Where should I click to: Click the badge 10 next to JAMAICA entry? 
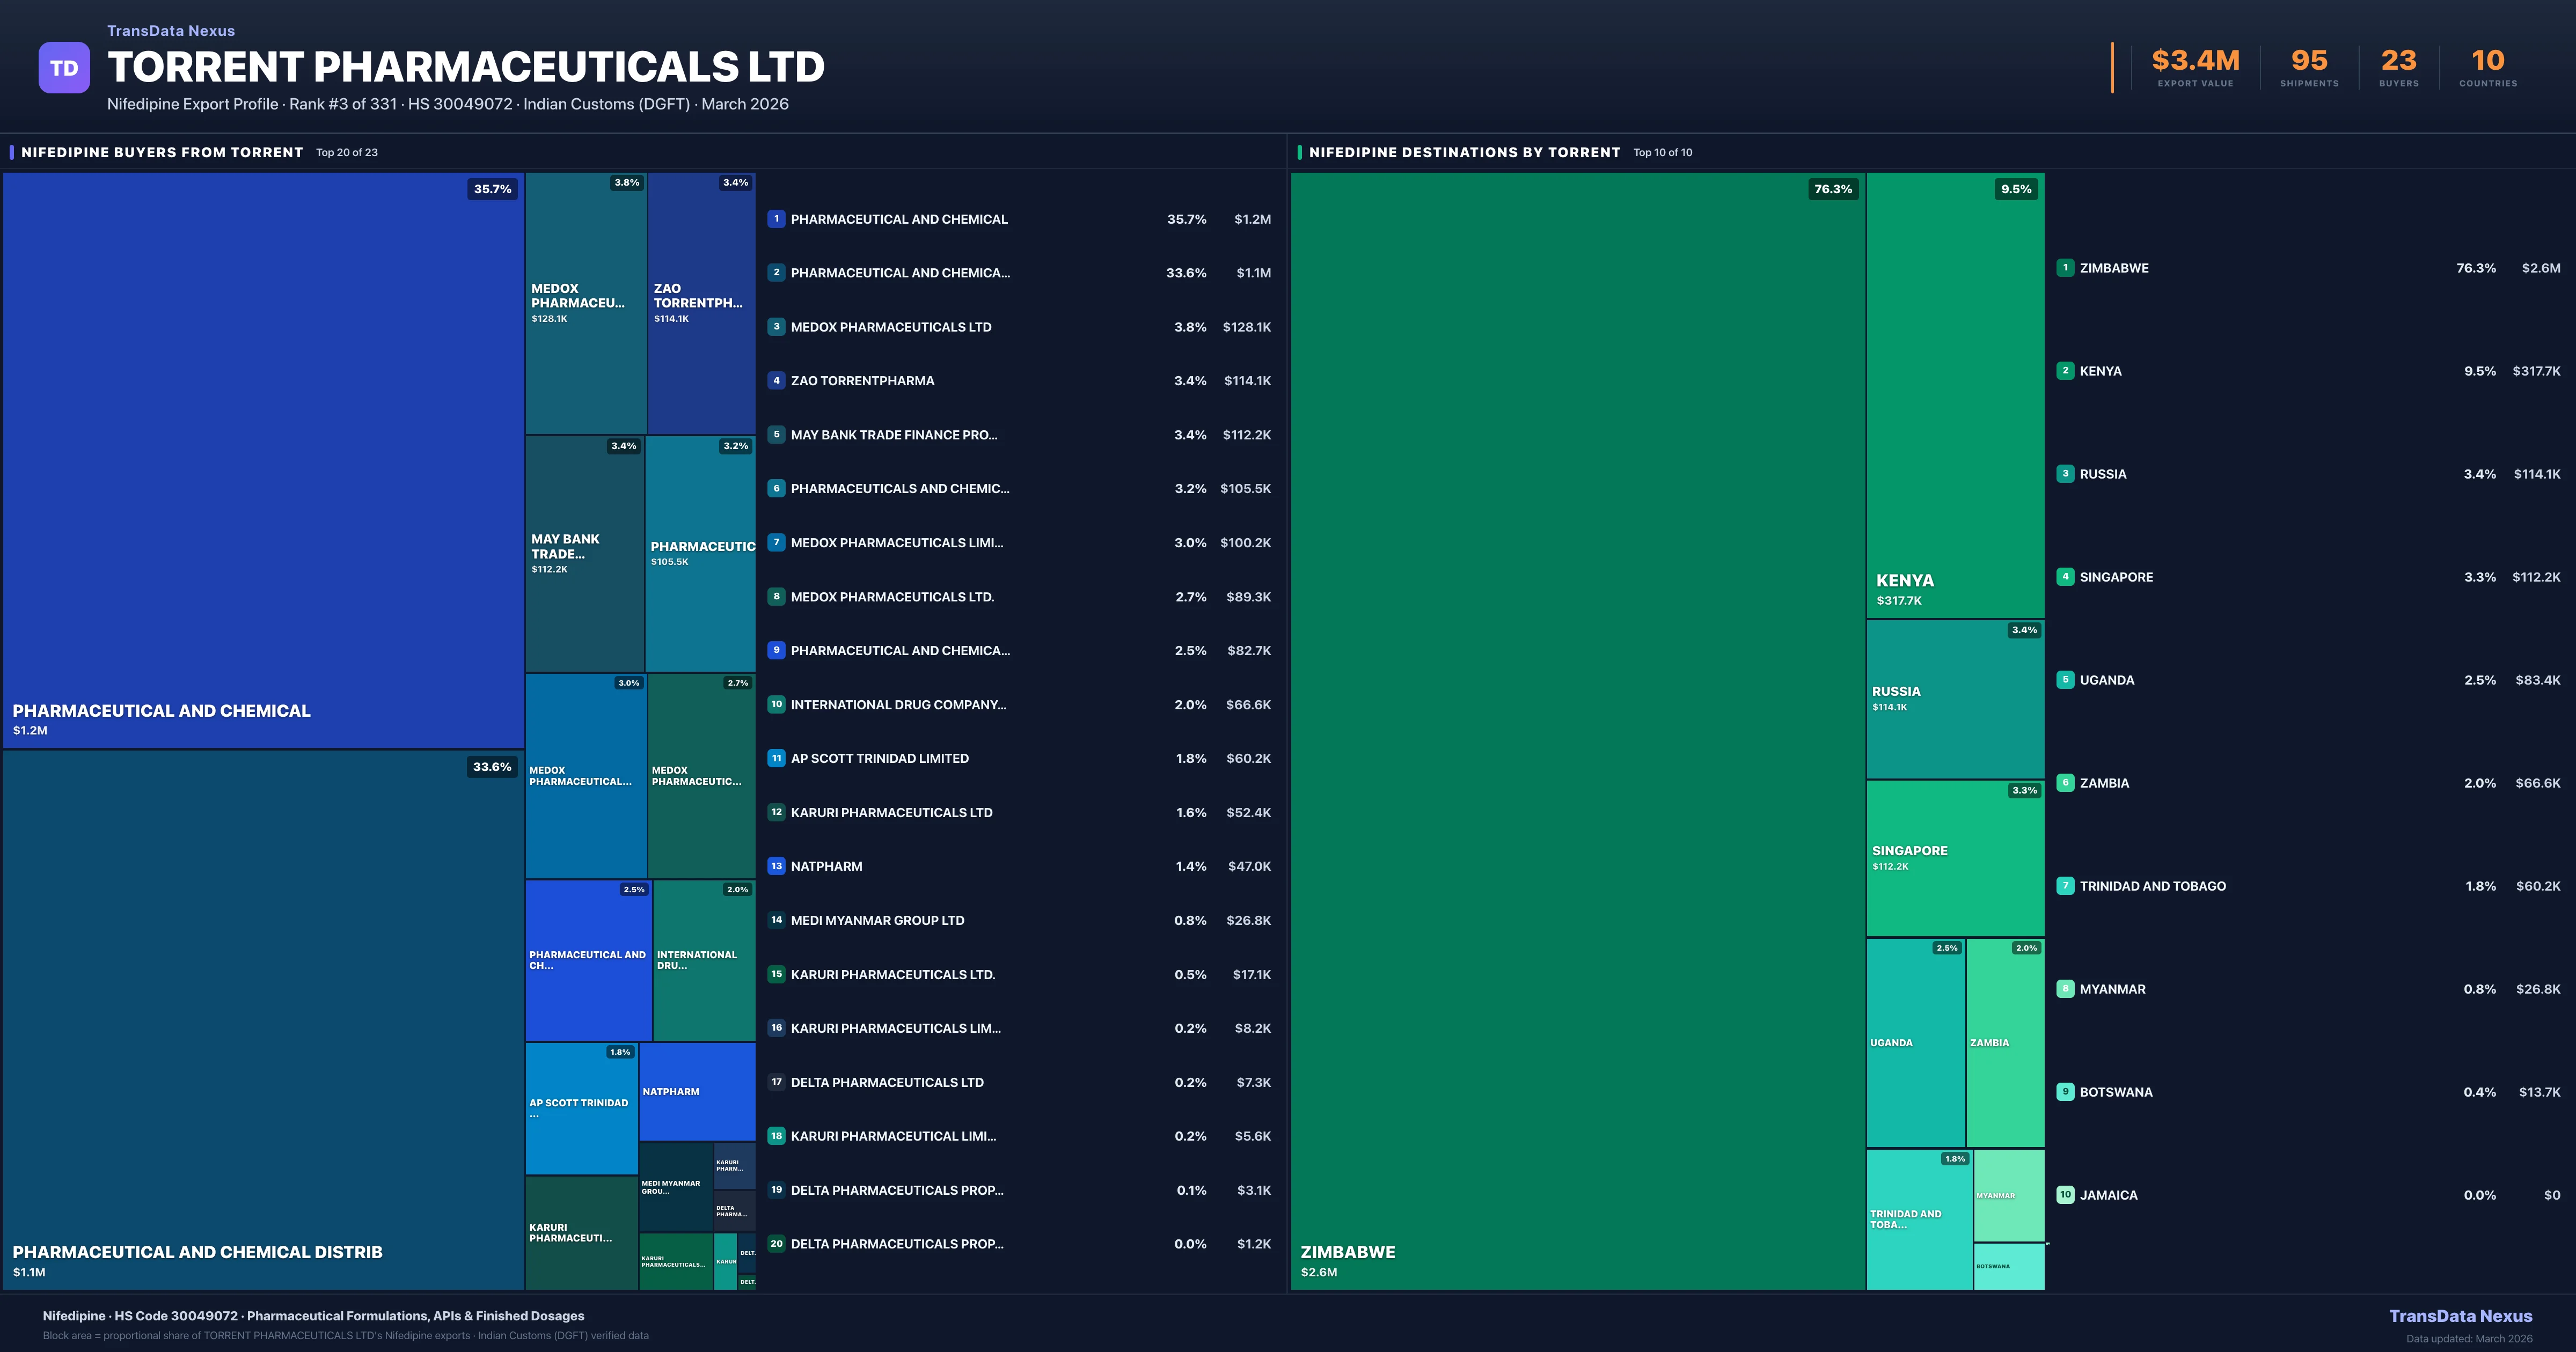click(x=2065, y=1194)
